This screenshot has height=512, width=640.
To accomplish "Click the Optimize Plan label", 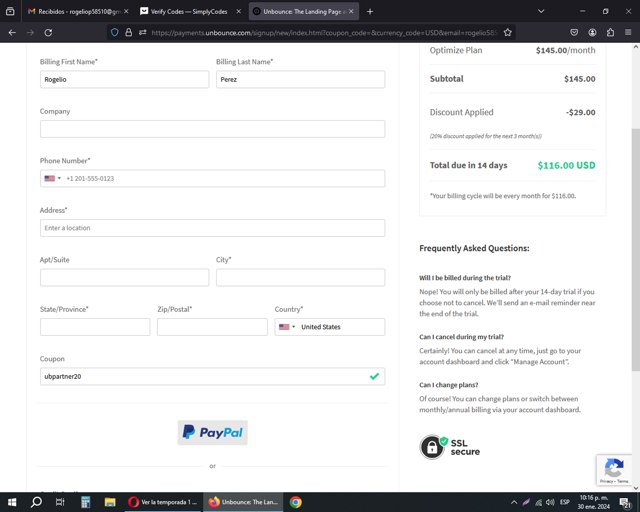I will coord(456,50).
